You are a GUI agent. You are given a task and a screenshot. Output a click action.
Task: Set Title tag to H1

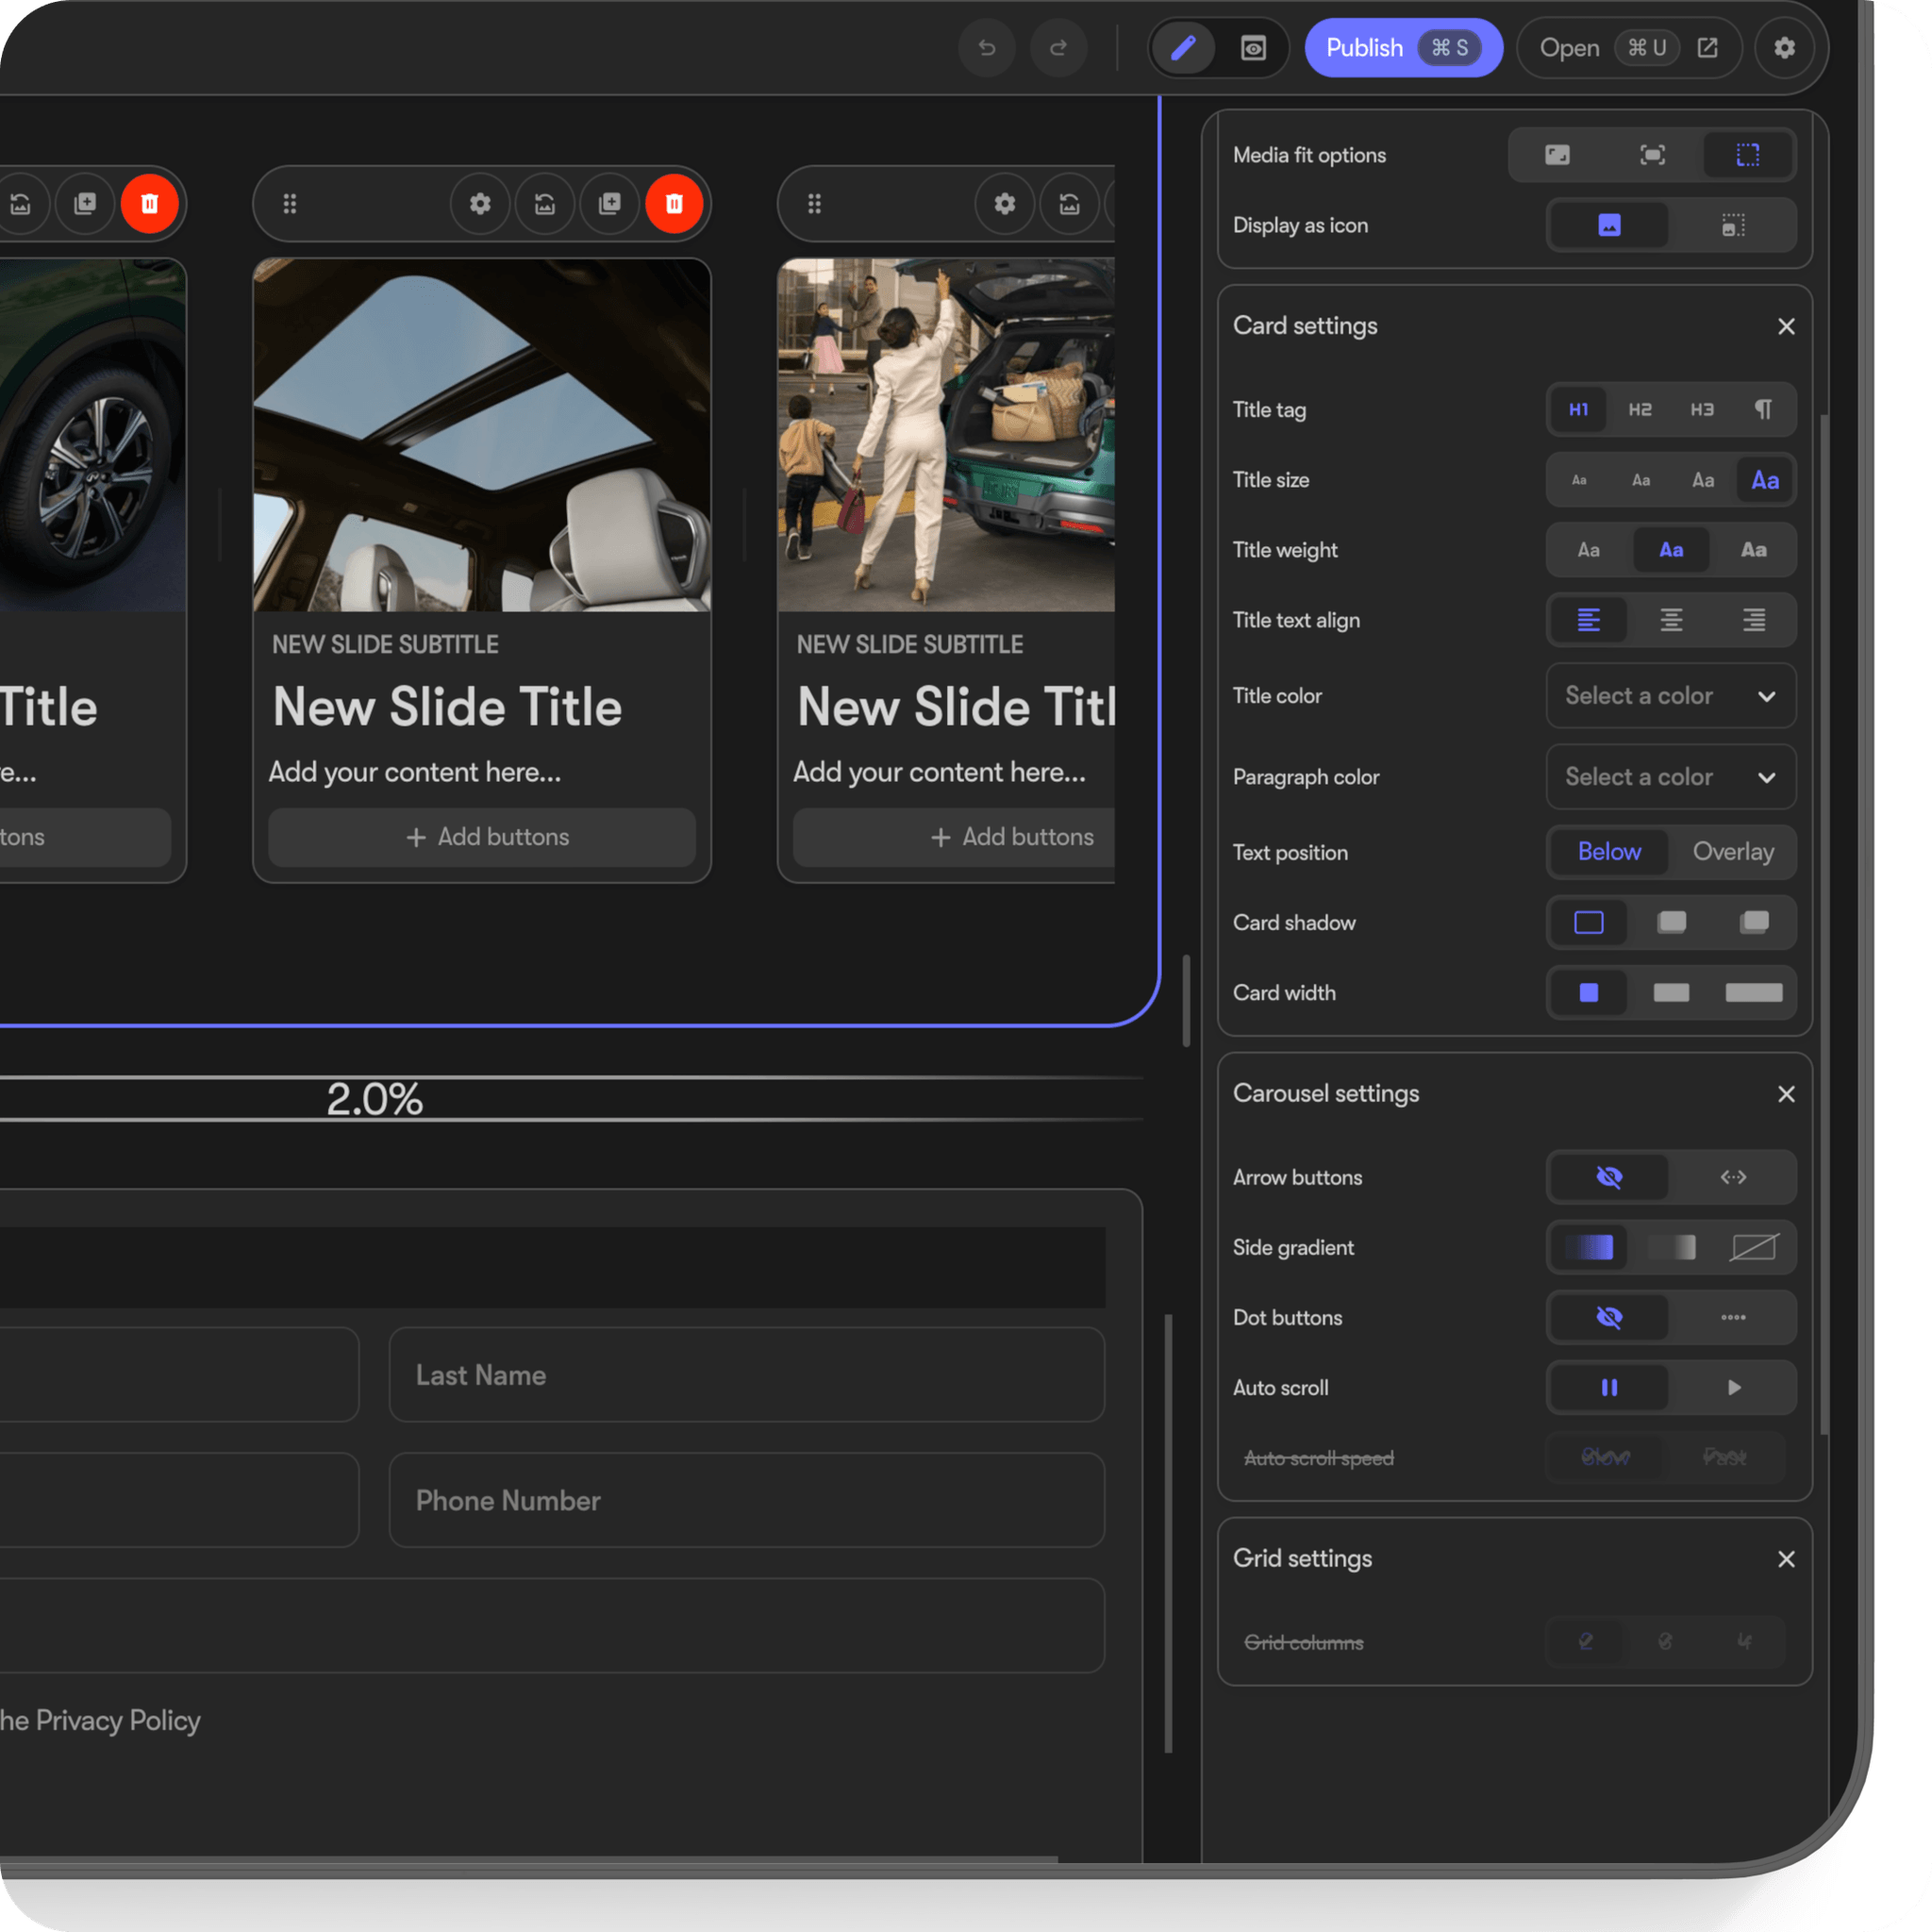point(1578,409)
